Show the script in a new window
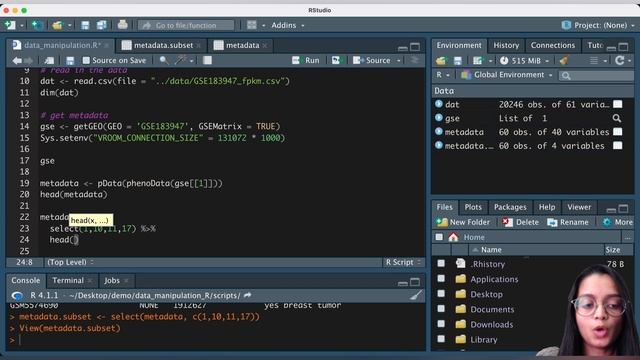 (x=49, y=60)
